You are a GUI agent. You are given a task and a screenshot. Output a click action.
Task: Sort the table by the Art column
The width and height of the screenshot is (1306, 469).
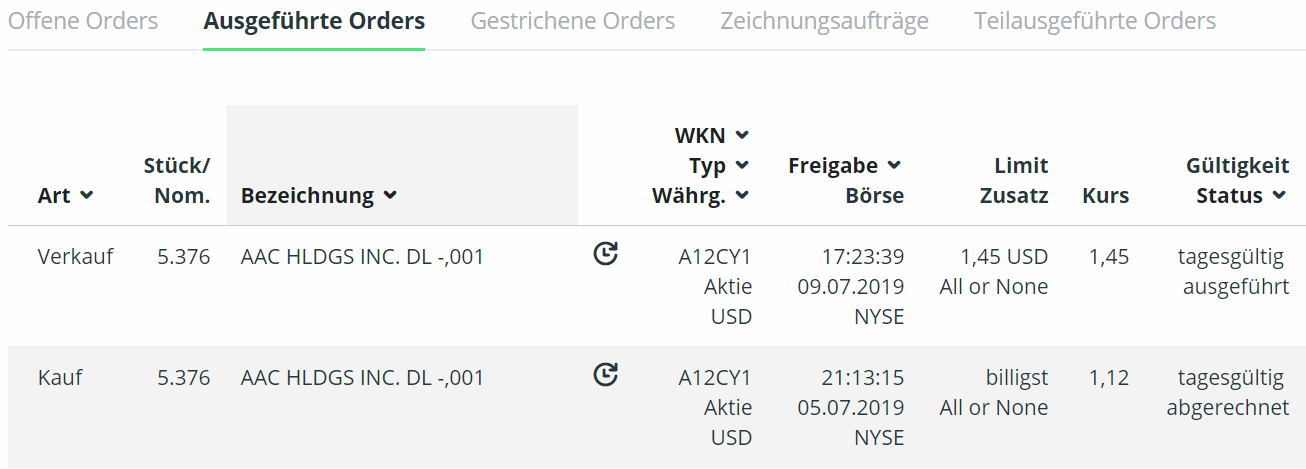coord(65,196)
